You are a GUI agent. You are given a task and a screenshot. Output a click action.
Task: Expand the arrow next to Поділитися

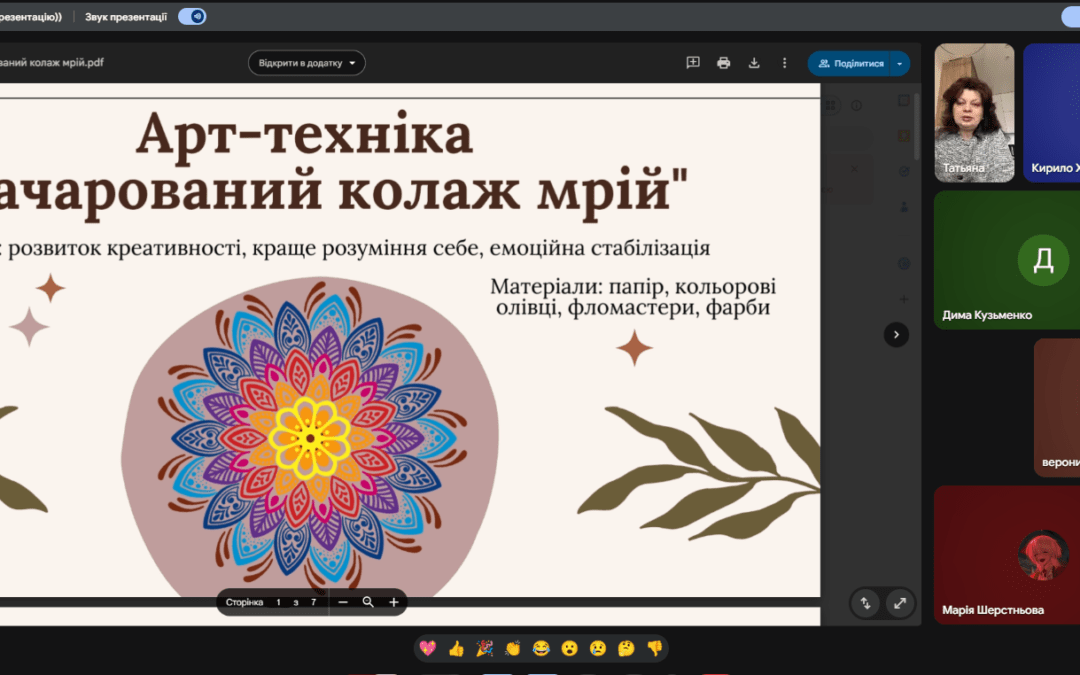tap(900, 63)
